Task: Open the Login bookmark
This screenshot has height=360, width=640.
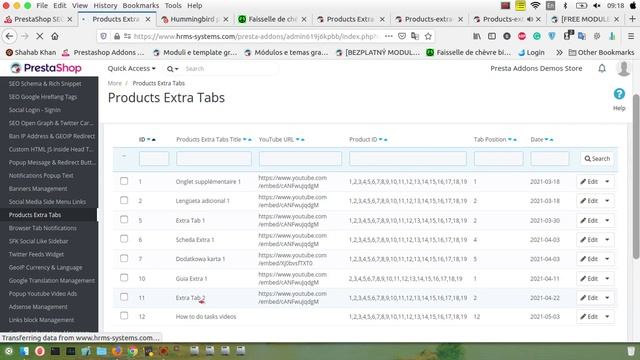Action: pyautogui.click(x=531, y=52)
